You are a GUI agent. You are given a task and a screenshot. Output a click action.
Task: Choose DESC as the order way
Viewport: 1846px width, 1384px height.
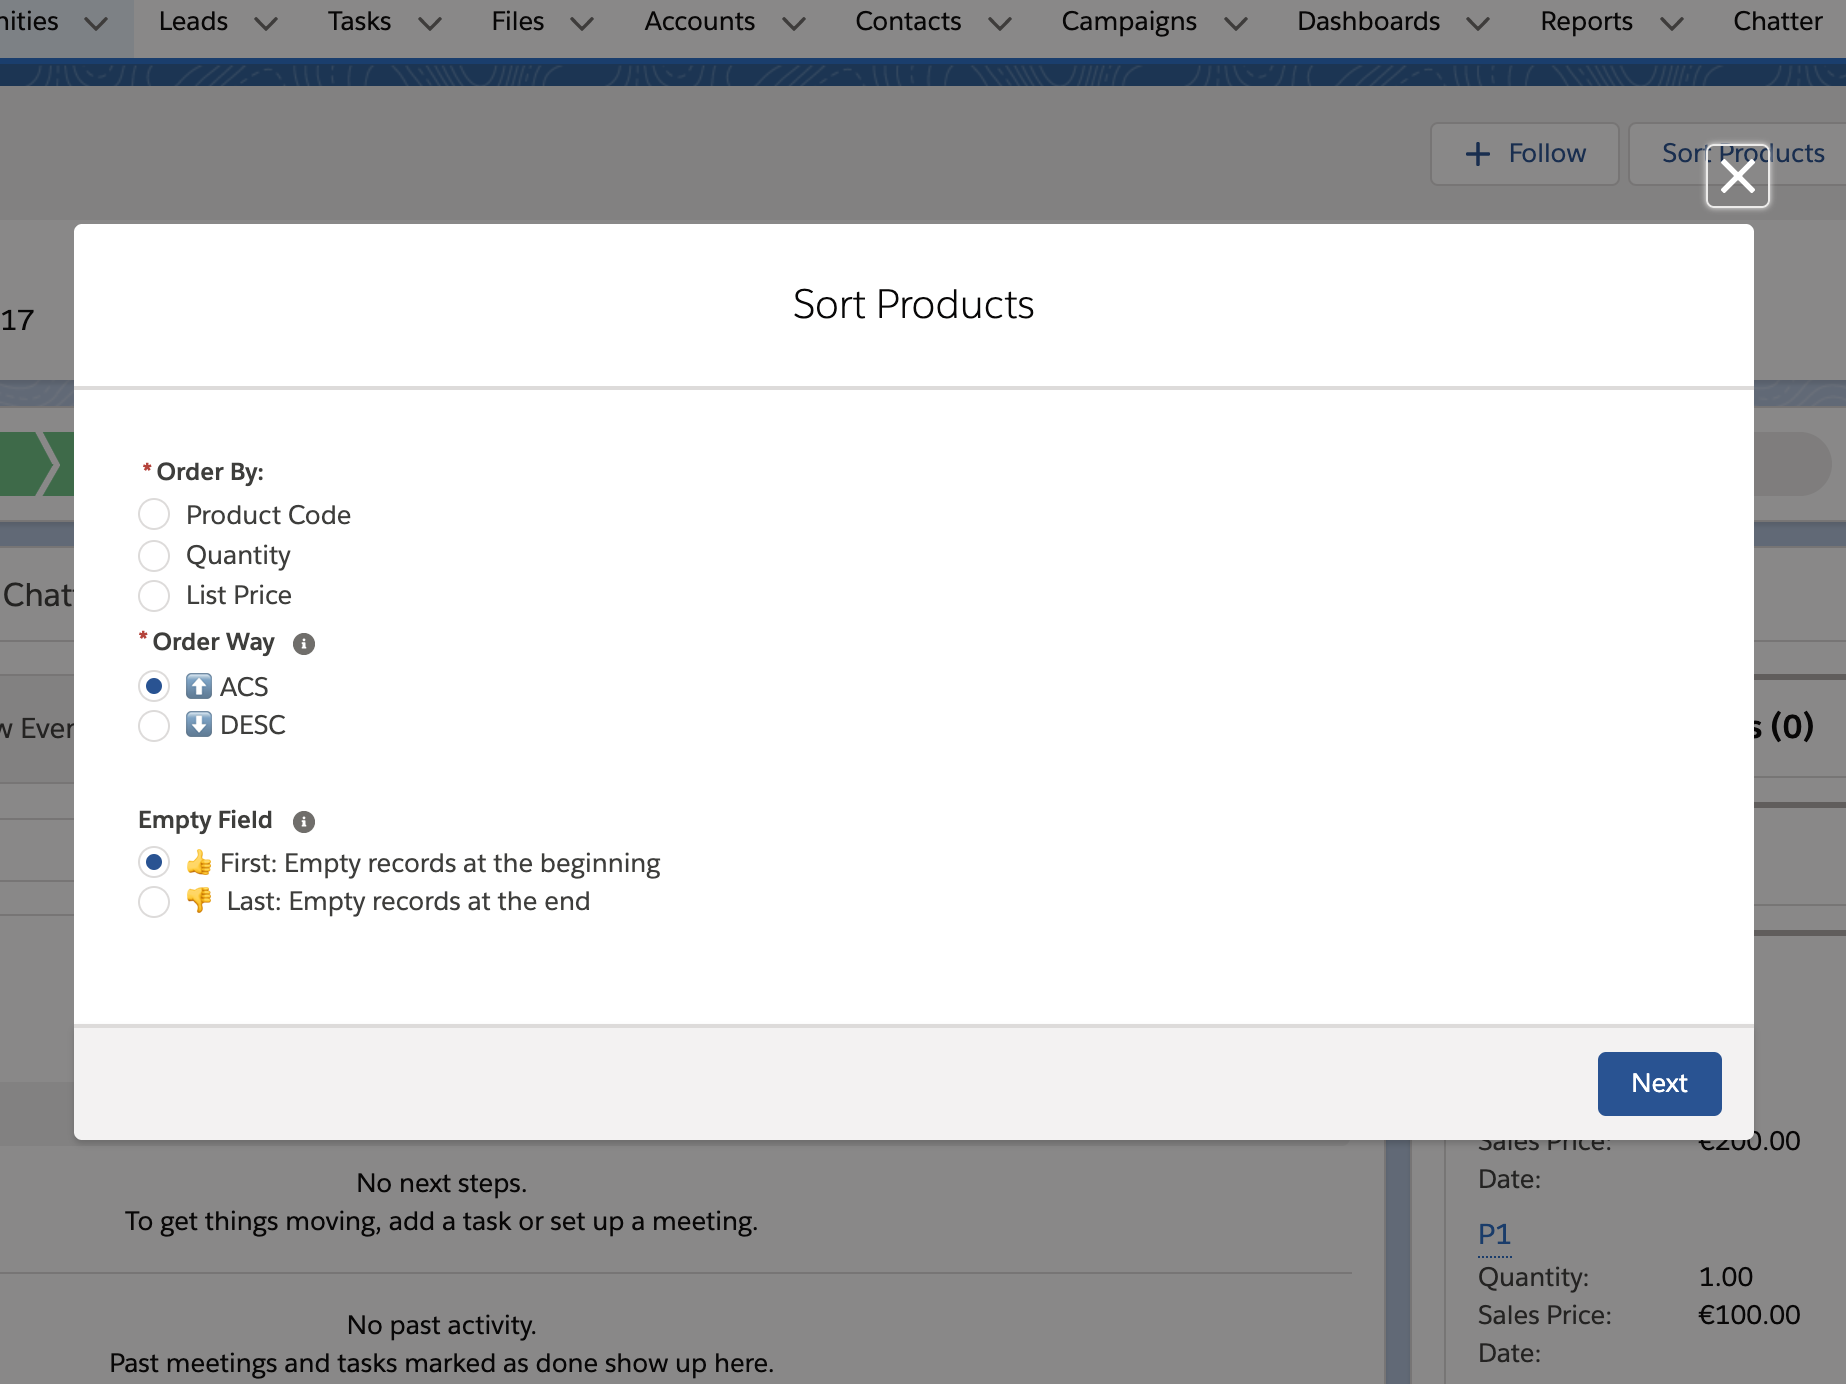154,725
